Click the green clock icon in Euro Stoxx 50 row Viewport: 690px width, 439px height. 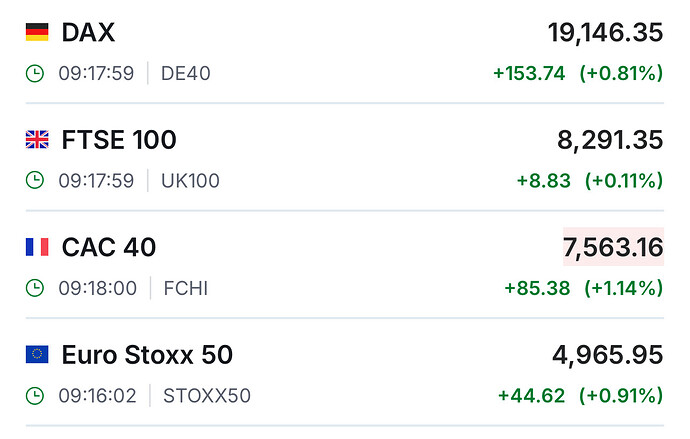coord(35,395)
